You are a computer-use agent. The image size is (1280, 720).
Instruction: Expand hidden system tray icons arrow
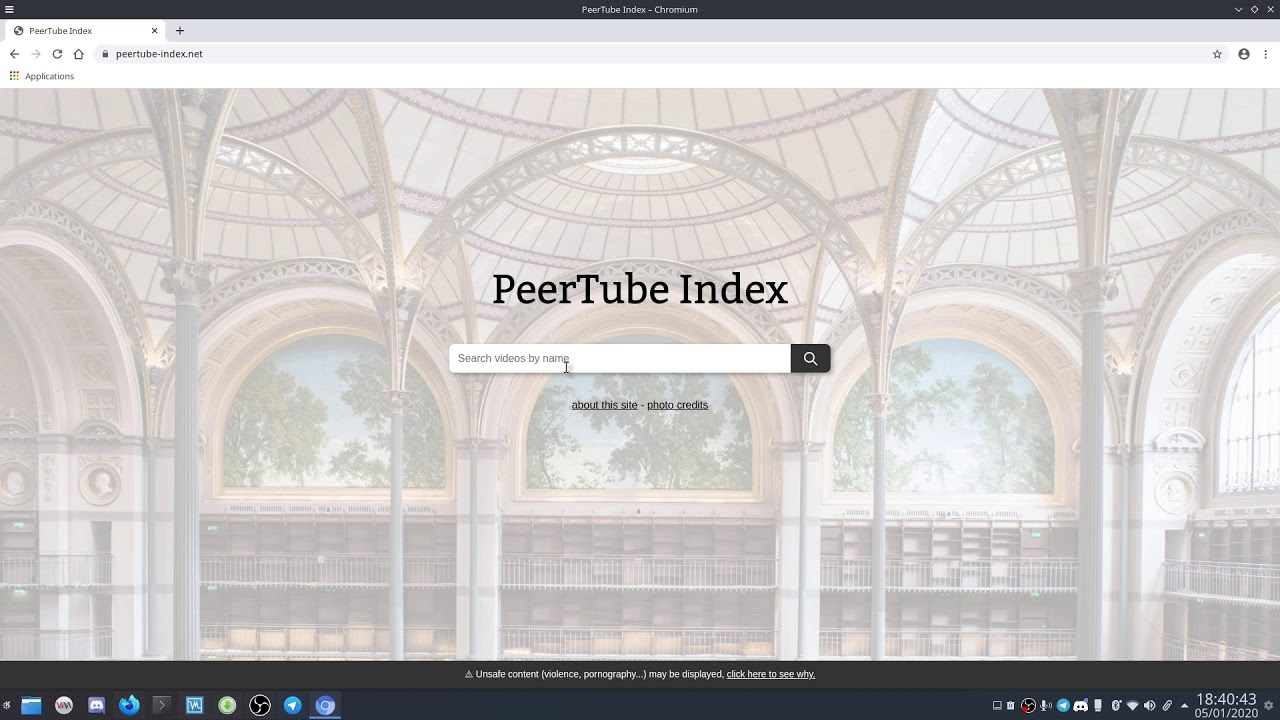[1184, 706]
